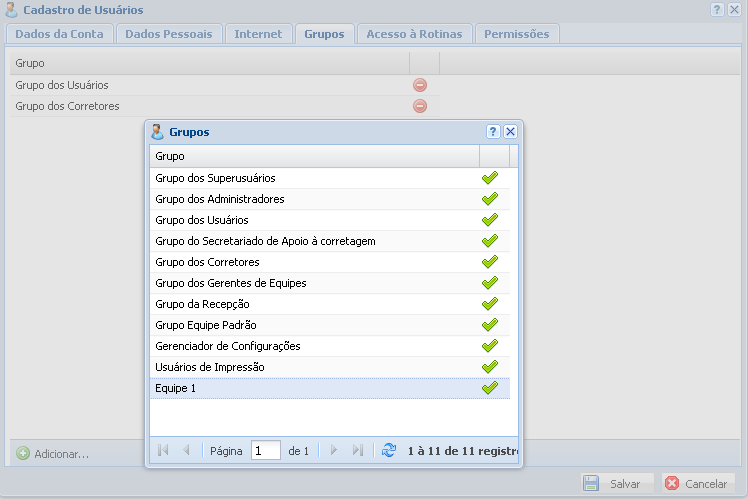The width and height of the screenshot is (748, 499).
Task: Go to Acesso à Rotinas tab
Action: pyautogui.click(x=414, y=34)
